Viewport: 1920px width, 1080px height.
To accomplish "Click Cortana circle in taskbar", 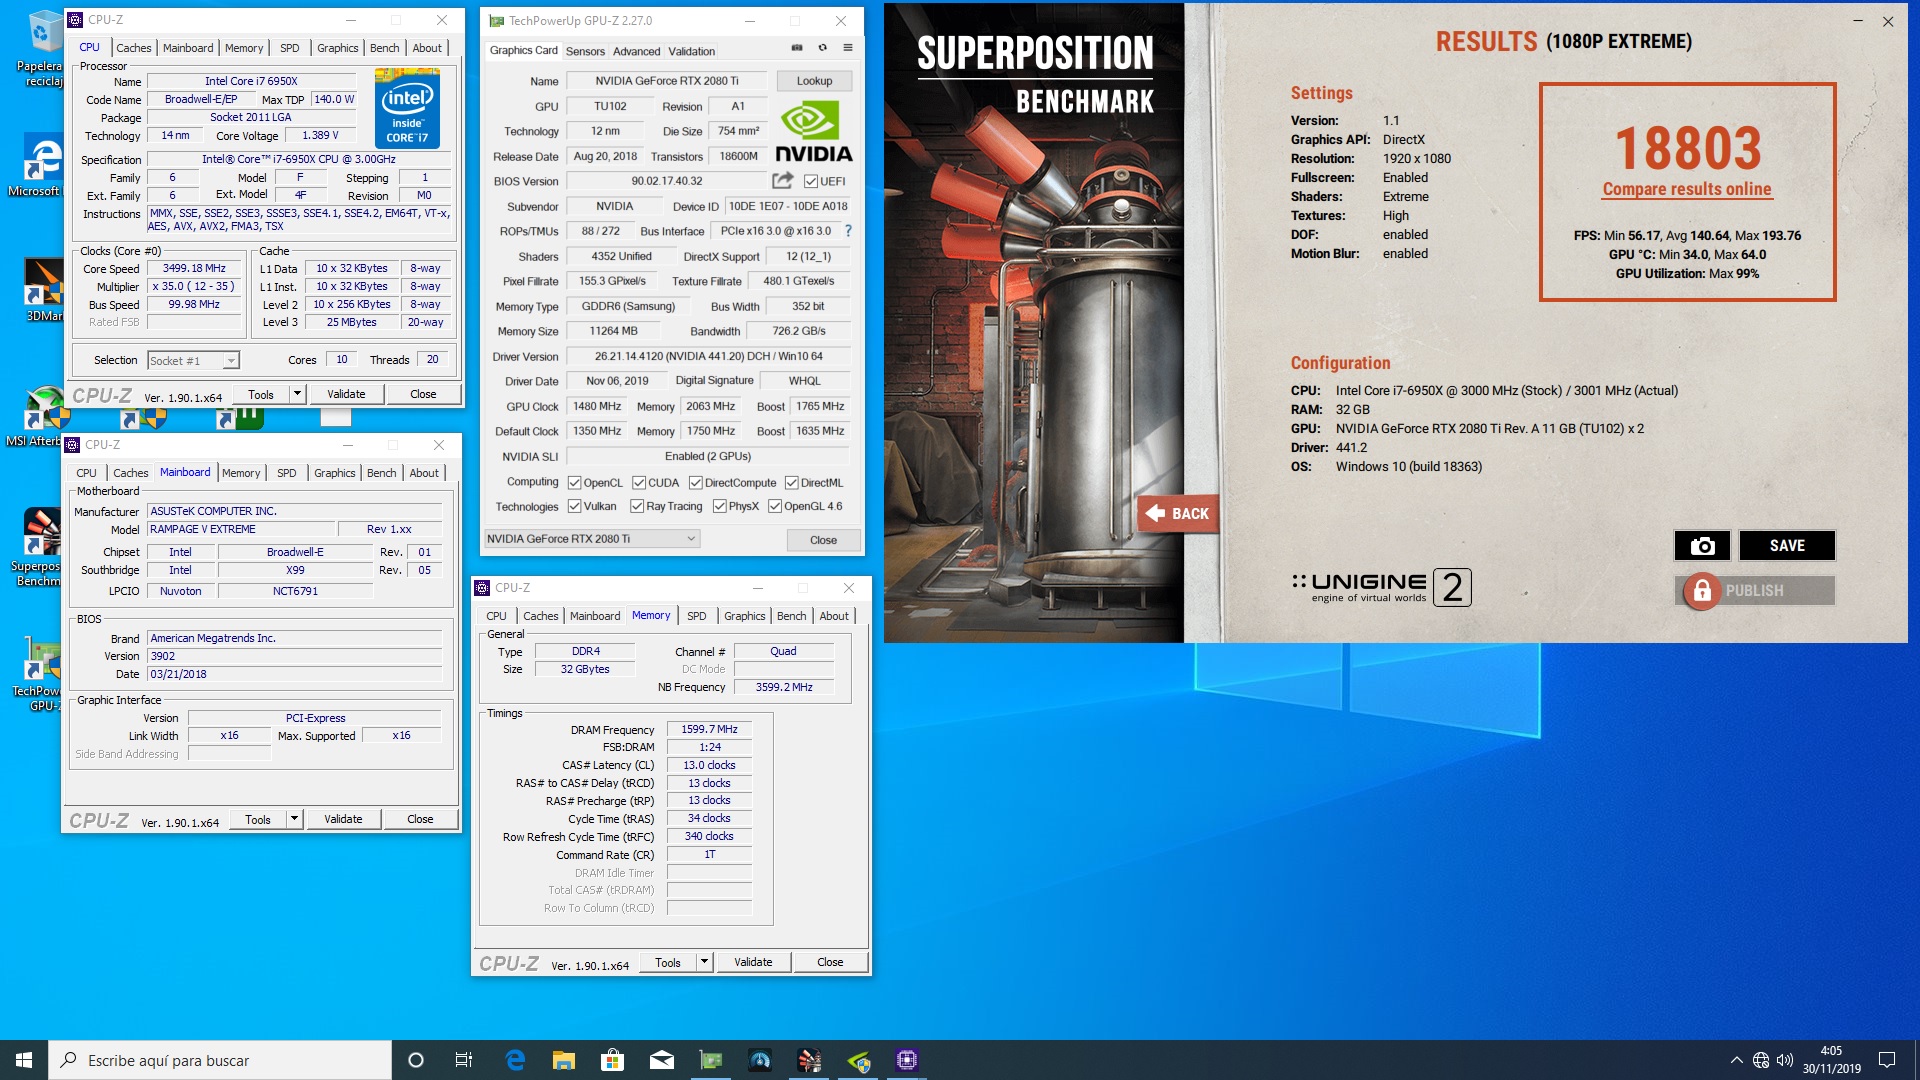I will [x=416, y=1060].
